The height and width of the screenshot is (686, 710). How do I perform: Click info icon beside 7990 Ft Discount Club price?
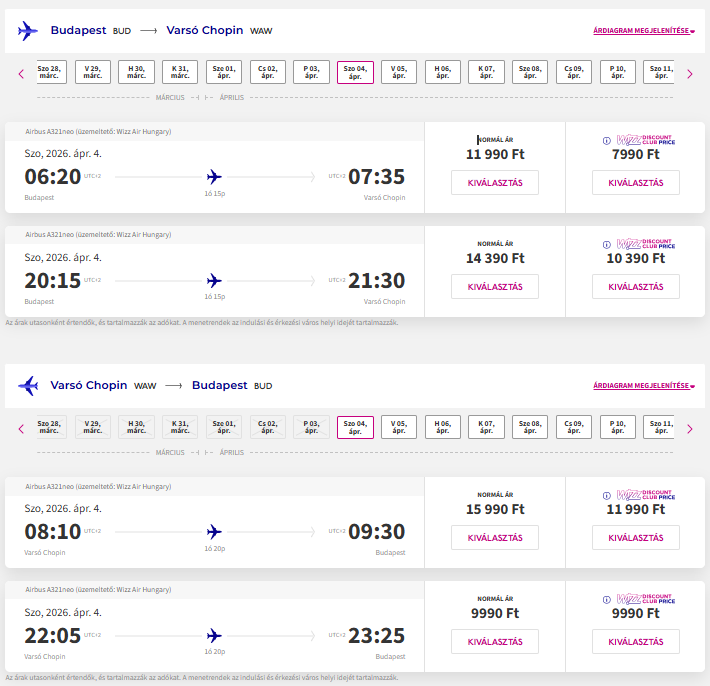(x=606, y=140)
